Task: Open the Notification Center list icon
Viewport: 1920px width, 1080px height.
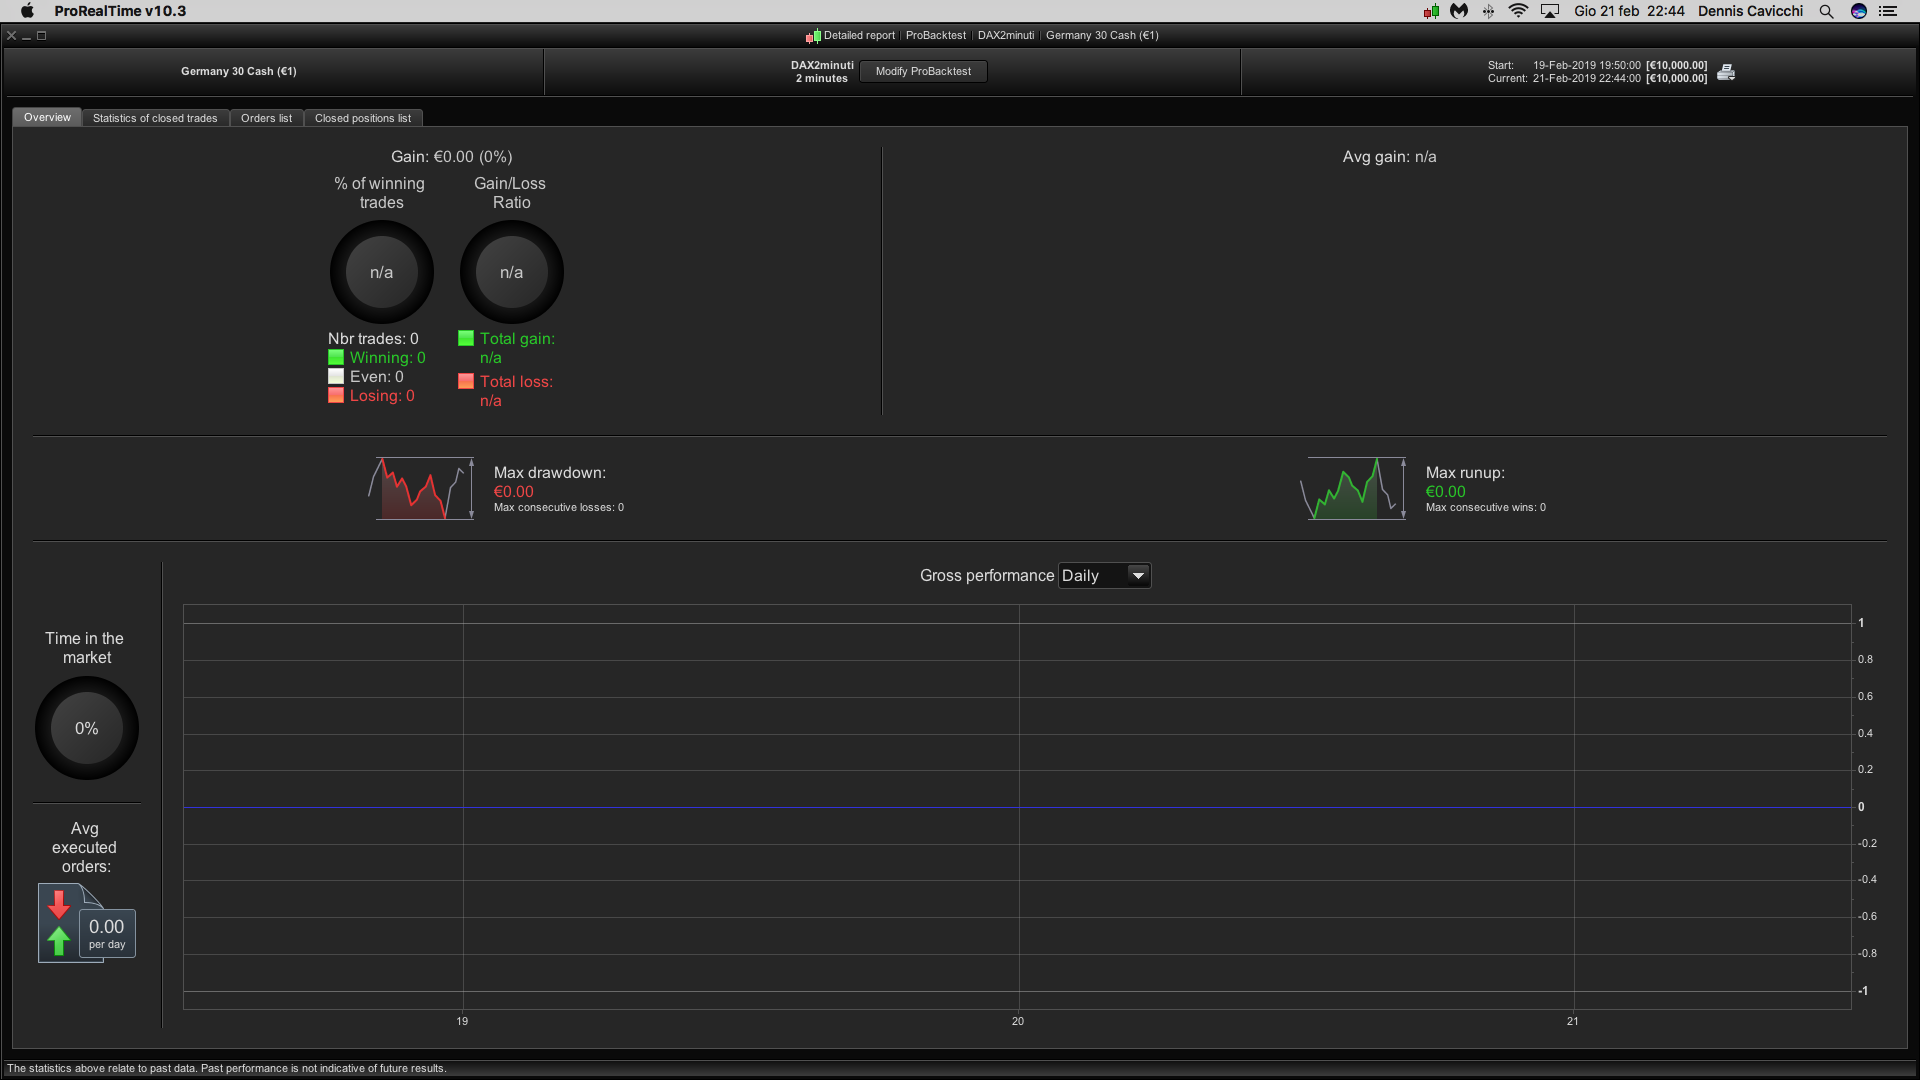Action: [x=1888, y=11]
